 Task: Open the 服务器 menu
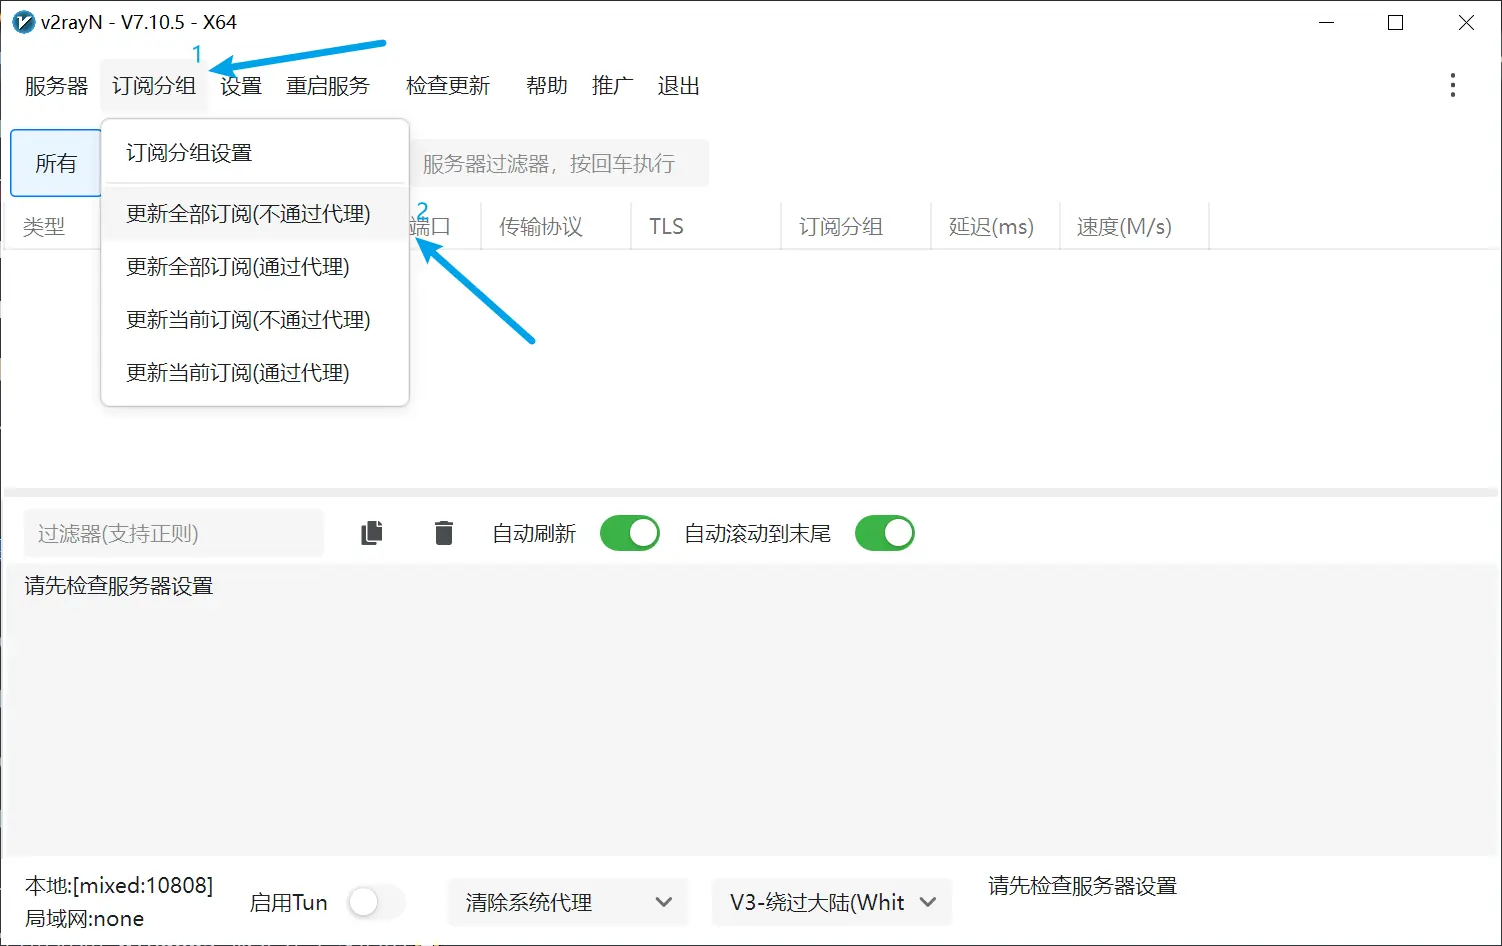click(x=57, y=86)
